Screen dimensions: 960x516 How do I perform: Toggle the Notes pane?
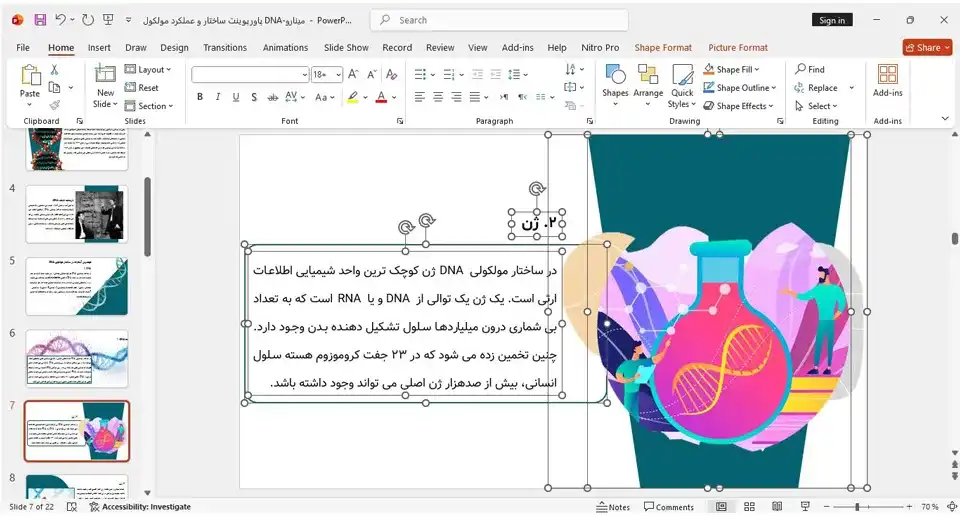[x=613, y=507]
